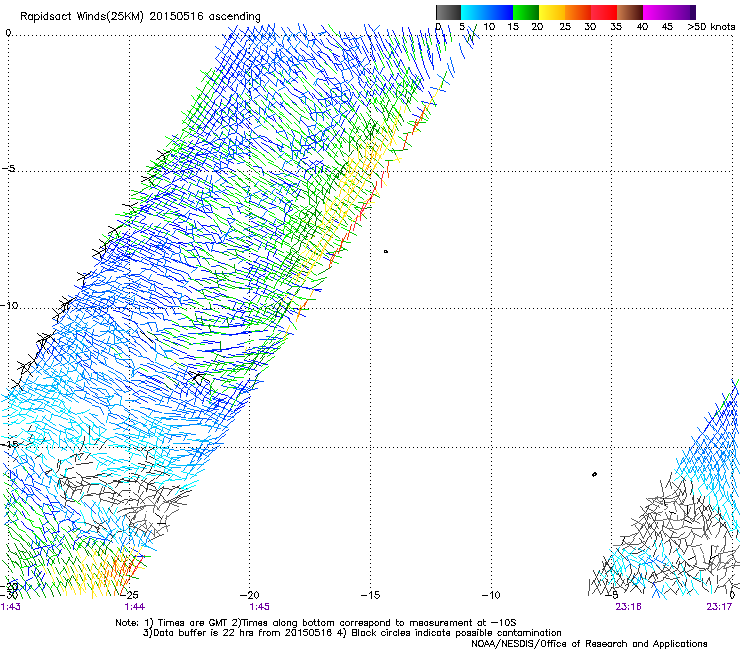Click the red 30-35 knots legend swatch
This screenshot has height=650, width=740.
point(604,12)
